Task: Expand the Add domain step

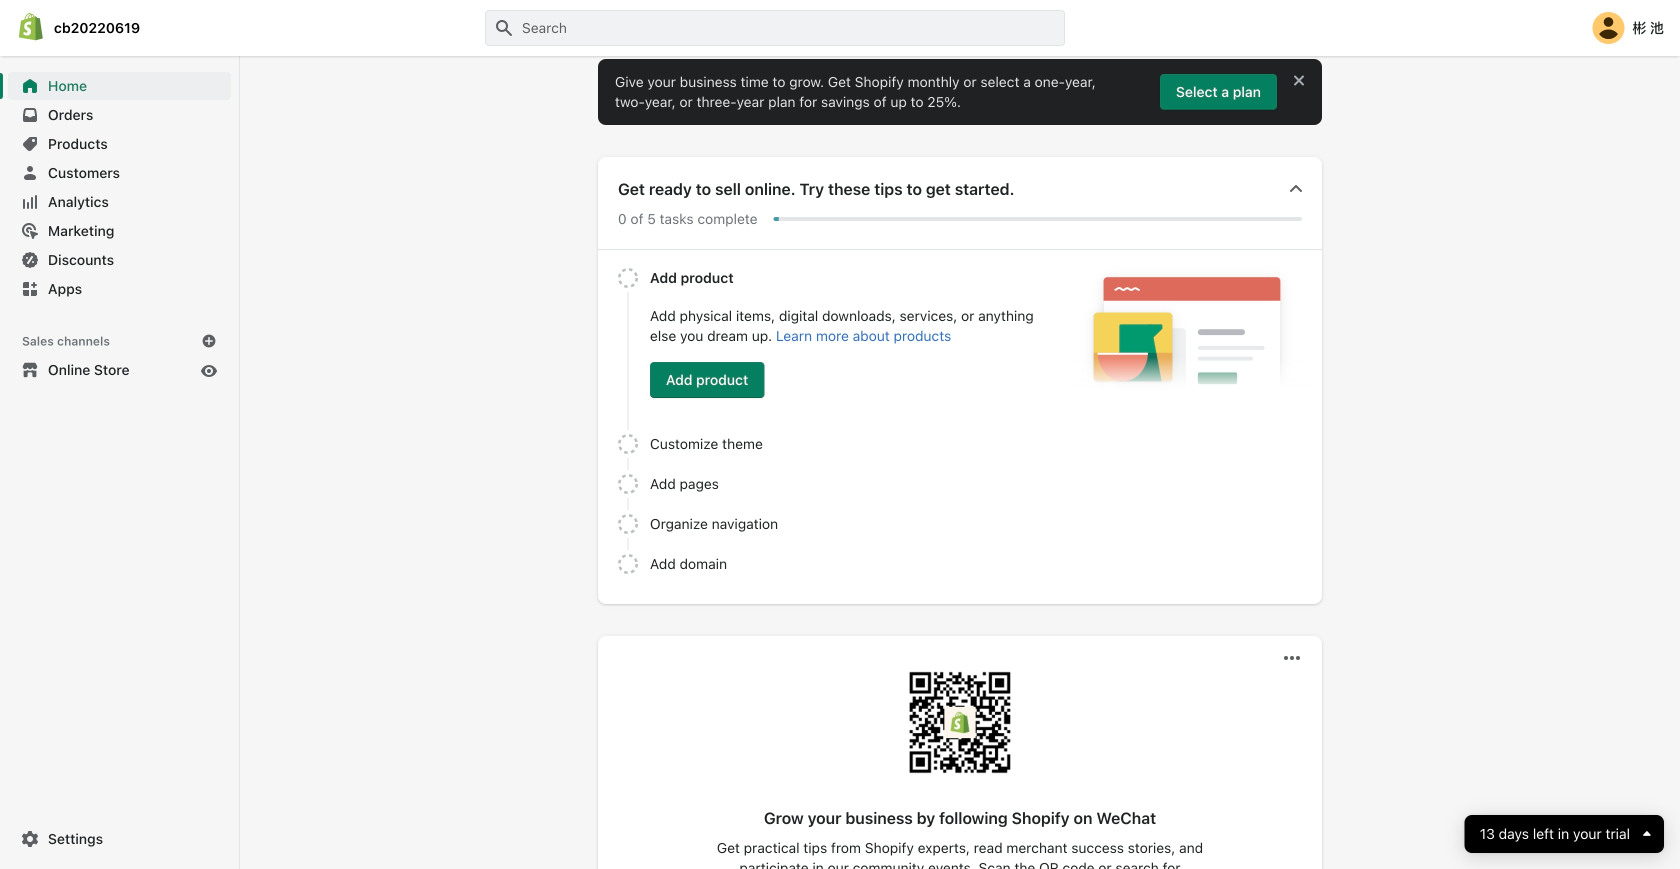Action: (688, 564)
